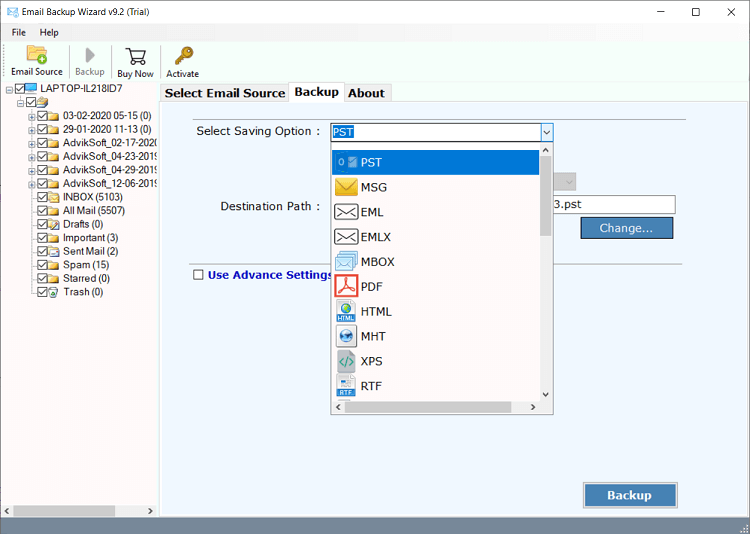The height and width of the screenshot is (534, 750).
Task: Uncheck the Spam (15) folder checkbox
Action: tap(42, 265)
